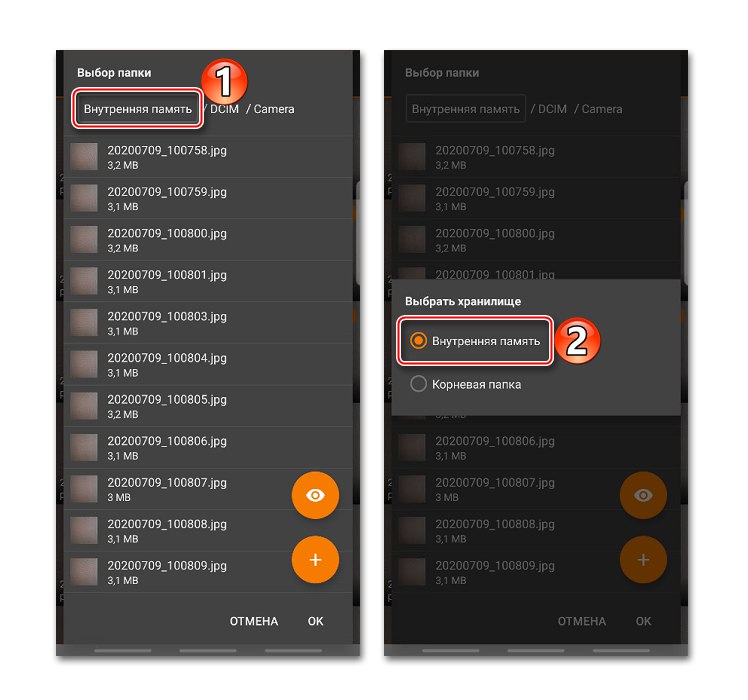The image size is (748, 700).
Task: Go to DCIM folder in left breadcrumb
Action: [x=224, y=109]
